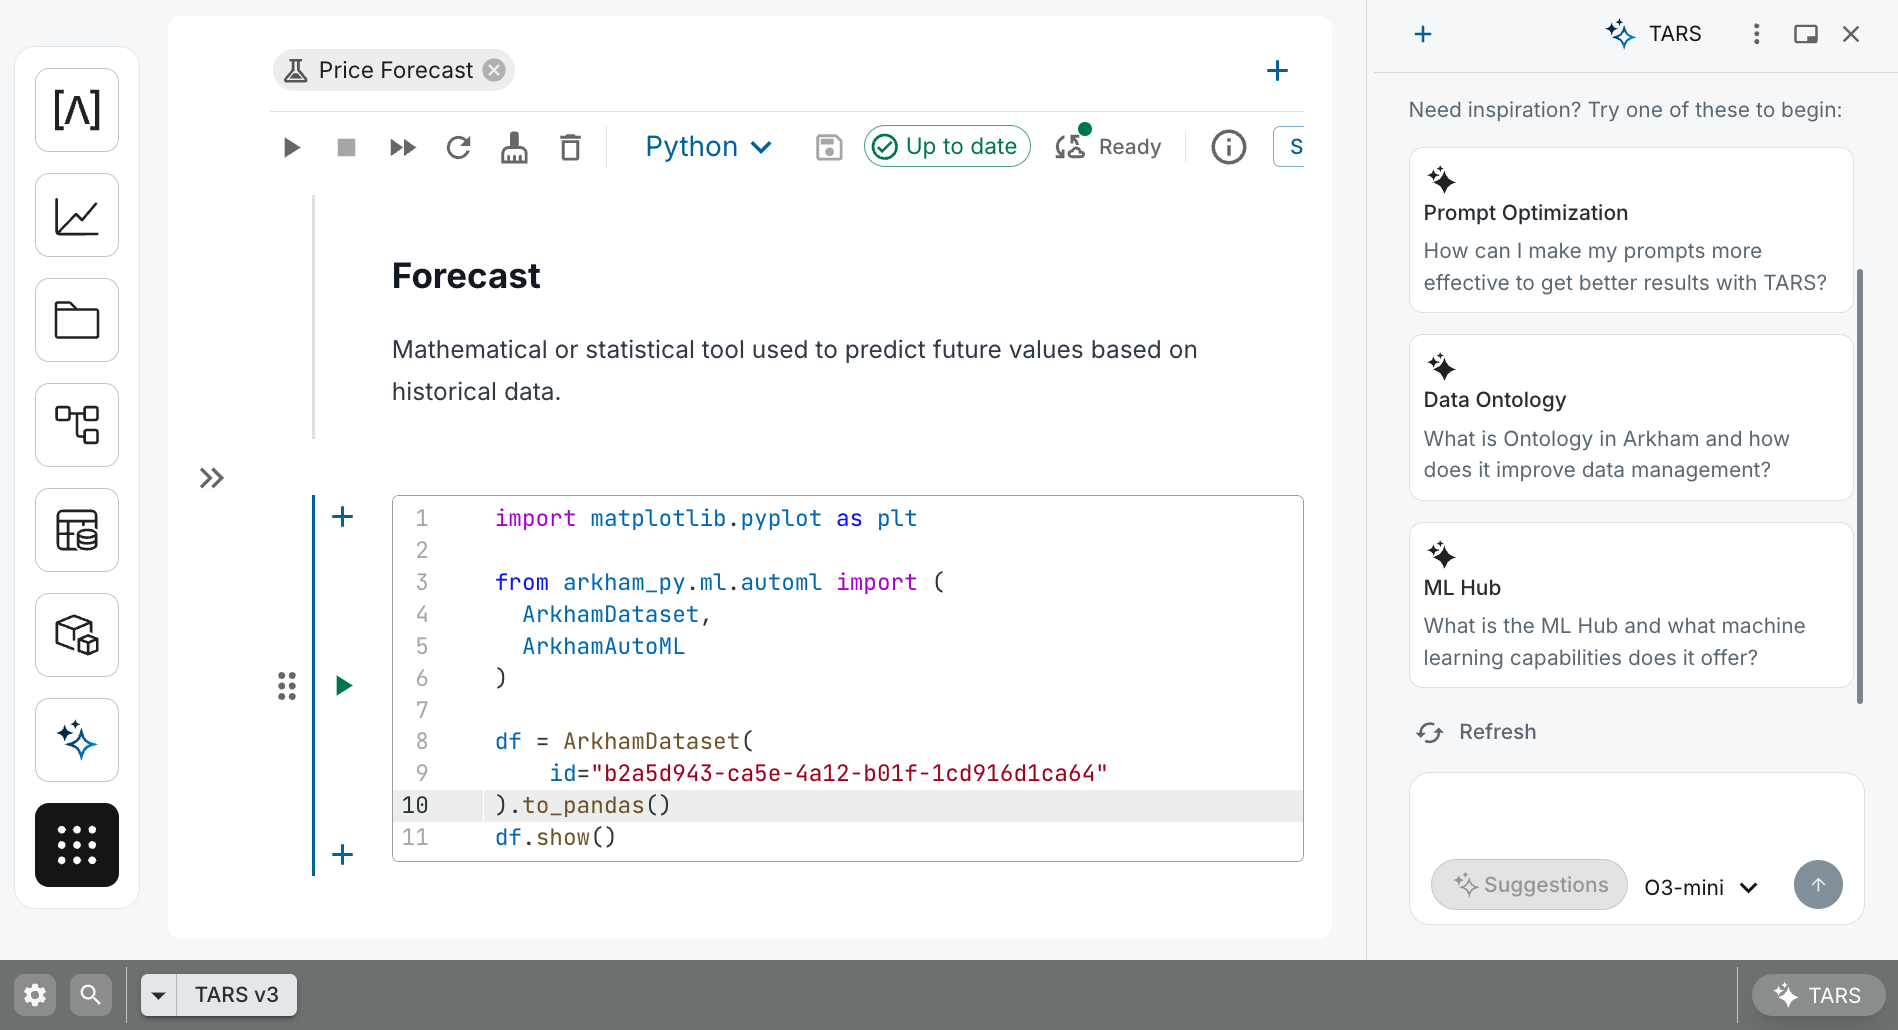1898x1030 pixels.
Task: Click code line 10 with to_pandas
Action: 848,806
